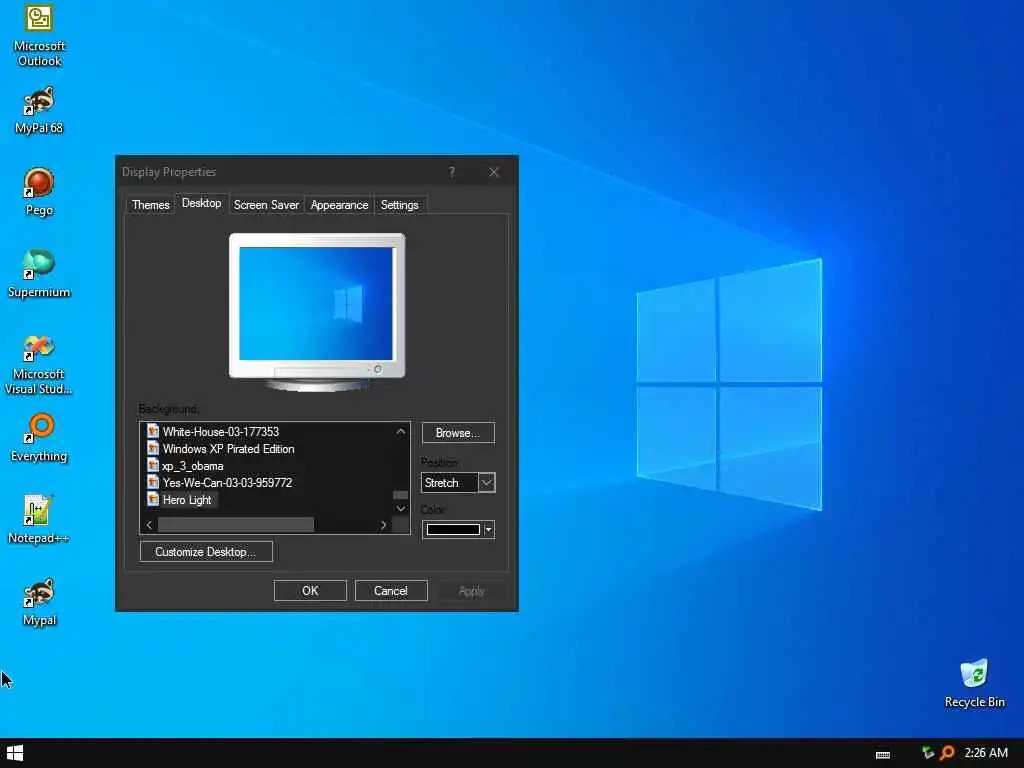The width and height of the screenshot is (1024, 768).
Task: Select the Mypal desktop shortcut
Action: (39, 602)
